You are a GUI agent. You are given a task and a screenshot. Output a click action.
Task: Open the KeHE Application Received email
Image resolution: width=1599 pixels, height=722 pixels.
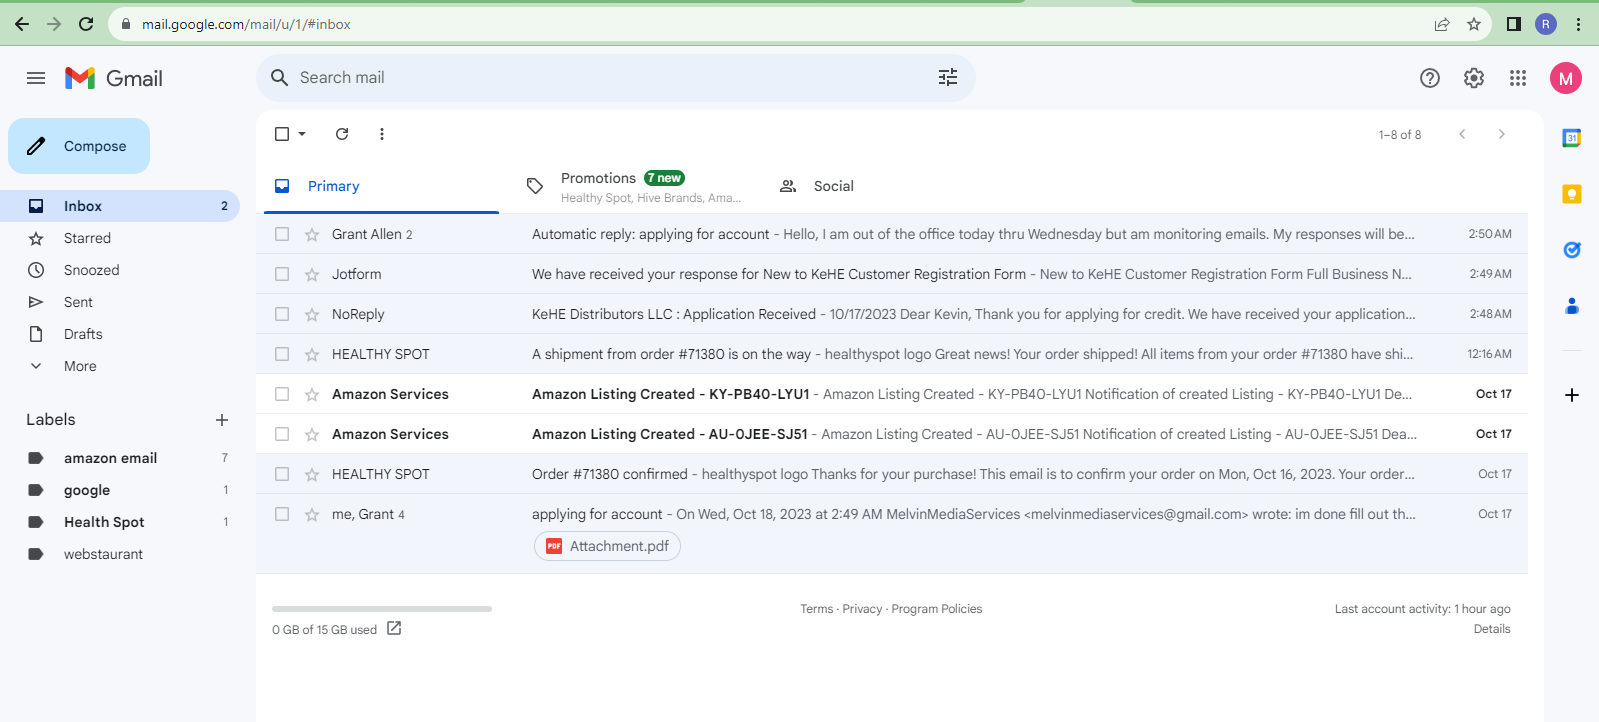pos(892,314)
